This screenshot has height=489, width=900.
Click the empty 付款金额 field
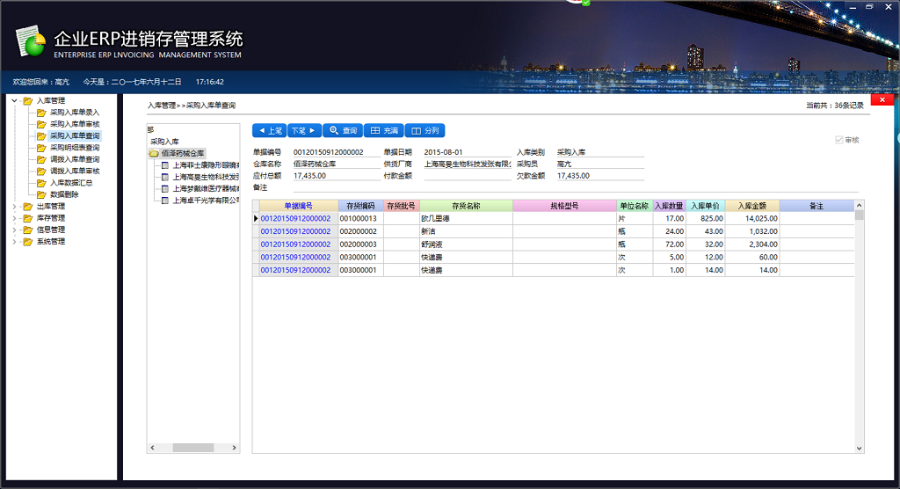(x=467, y=176)
